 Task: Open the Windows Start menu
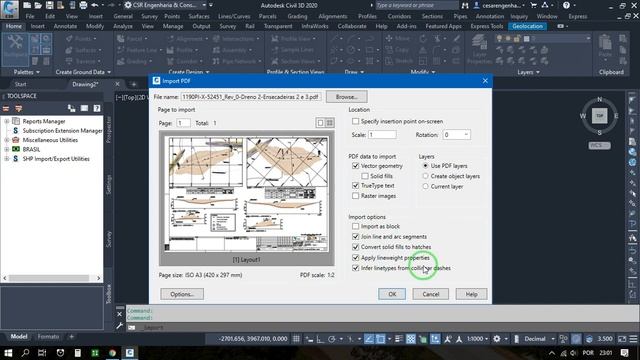(x=8, y=353)
